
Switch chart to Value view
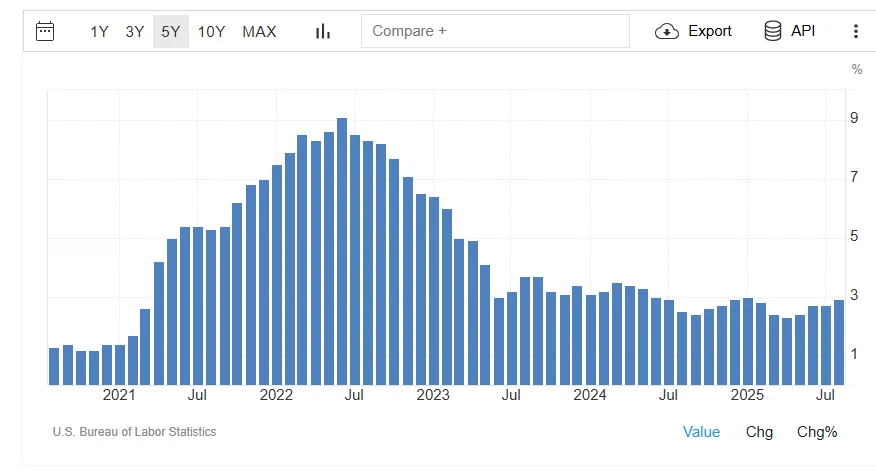[701, 432]
